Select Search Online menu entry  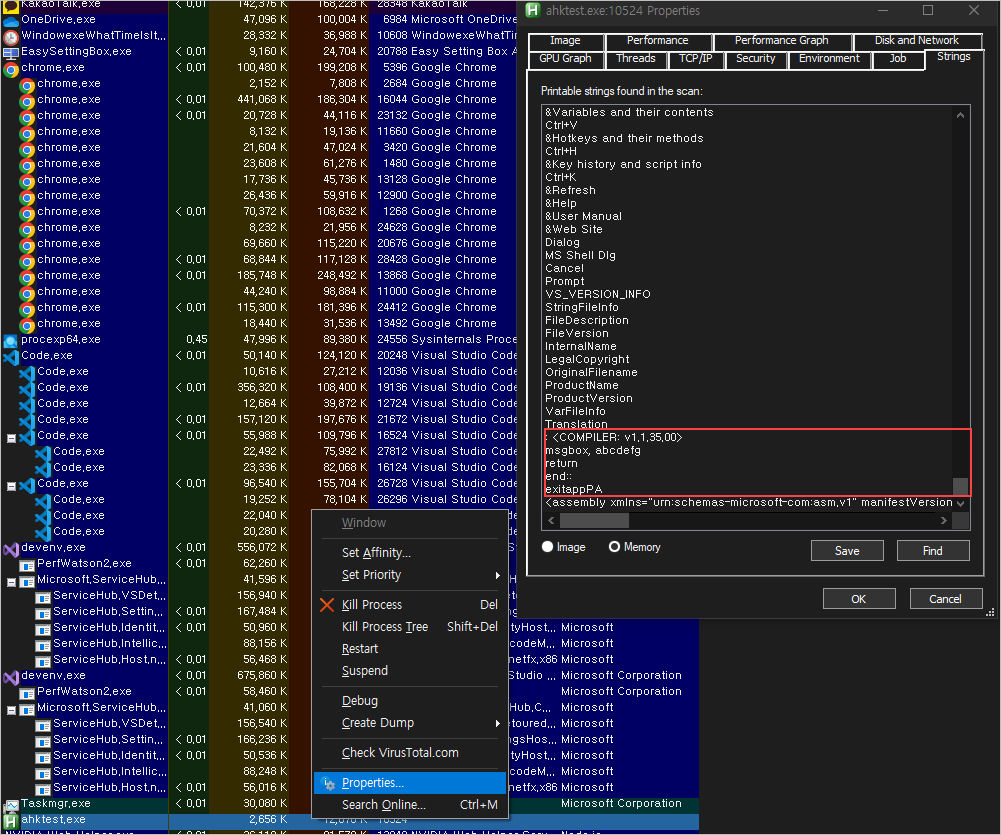[409, 805]
